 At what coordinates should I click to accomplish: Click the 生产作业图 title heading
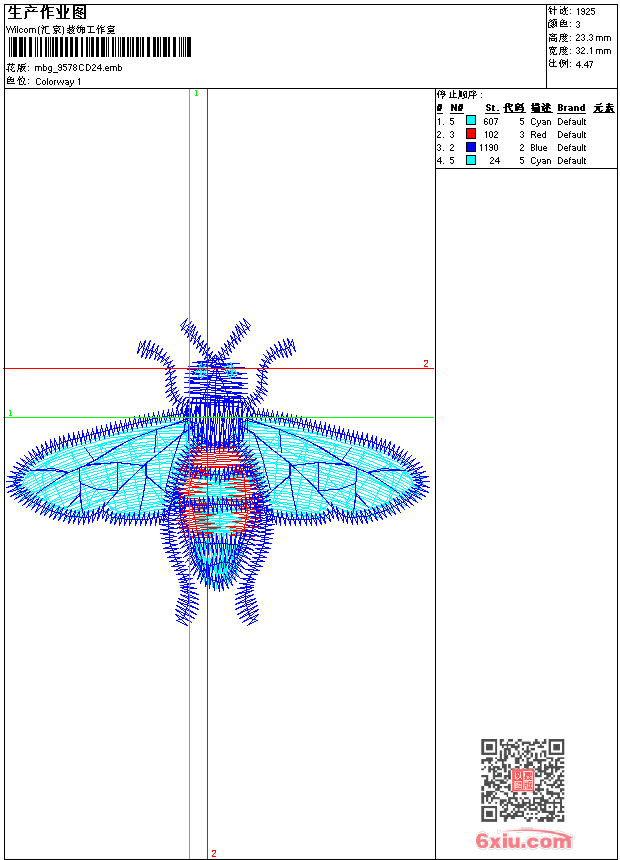point(47,12)
